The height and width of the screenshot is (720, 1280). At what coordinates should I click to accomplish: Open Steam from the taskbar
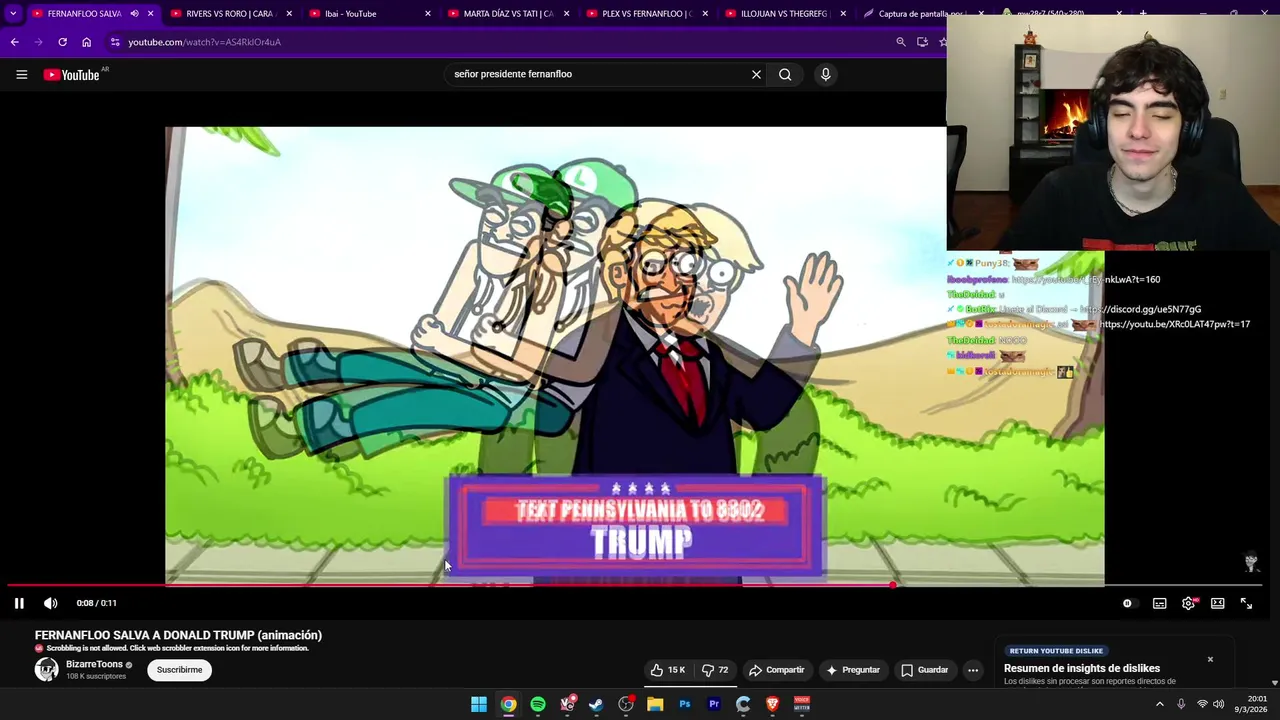tap(596, 704)
